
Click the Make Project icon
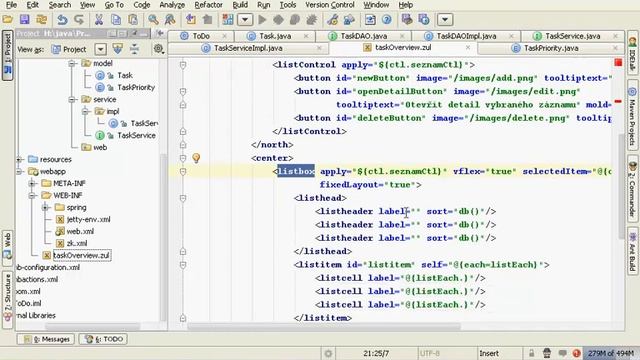pyautogui.click(x=228, y=19)
